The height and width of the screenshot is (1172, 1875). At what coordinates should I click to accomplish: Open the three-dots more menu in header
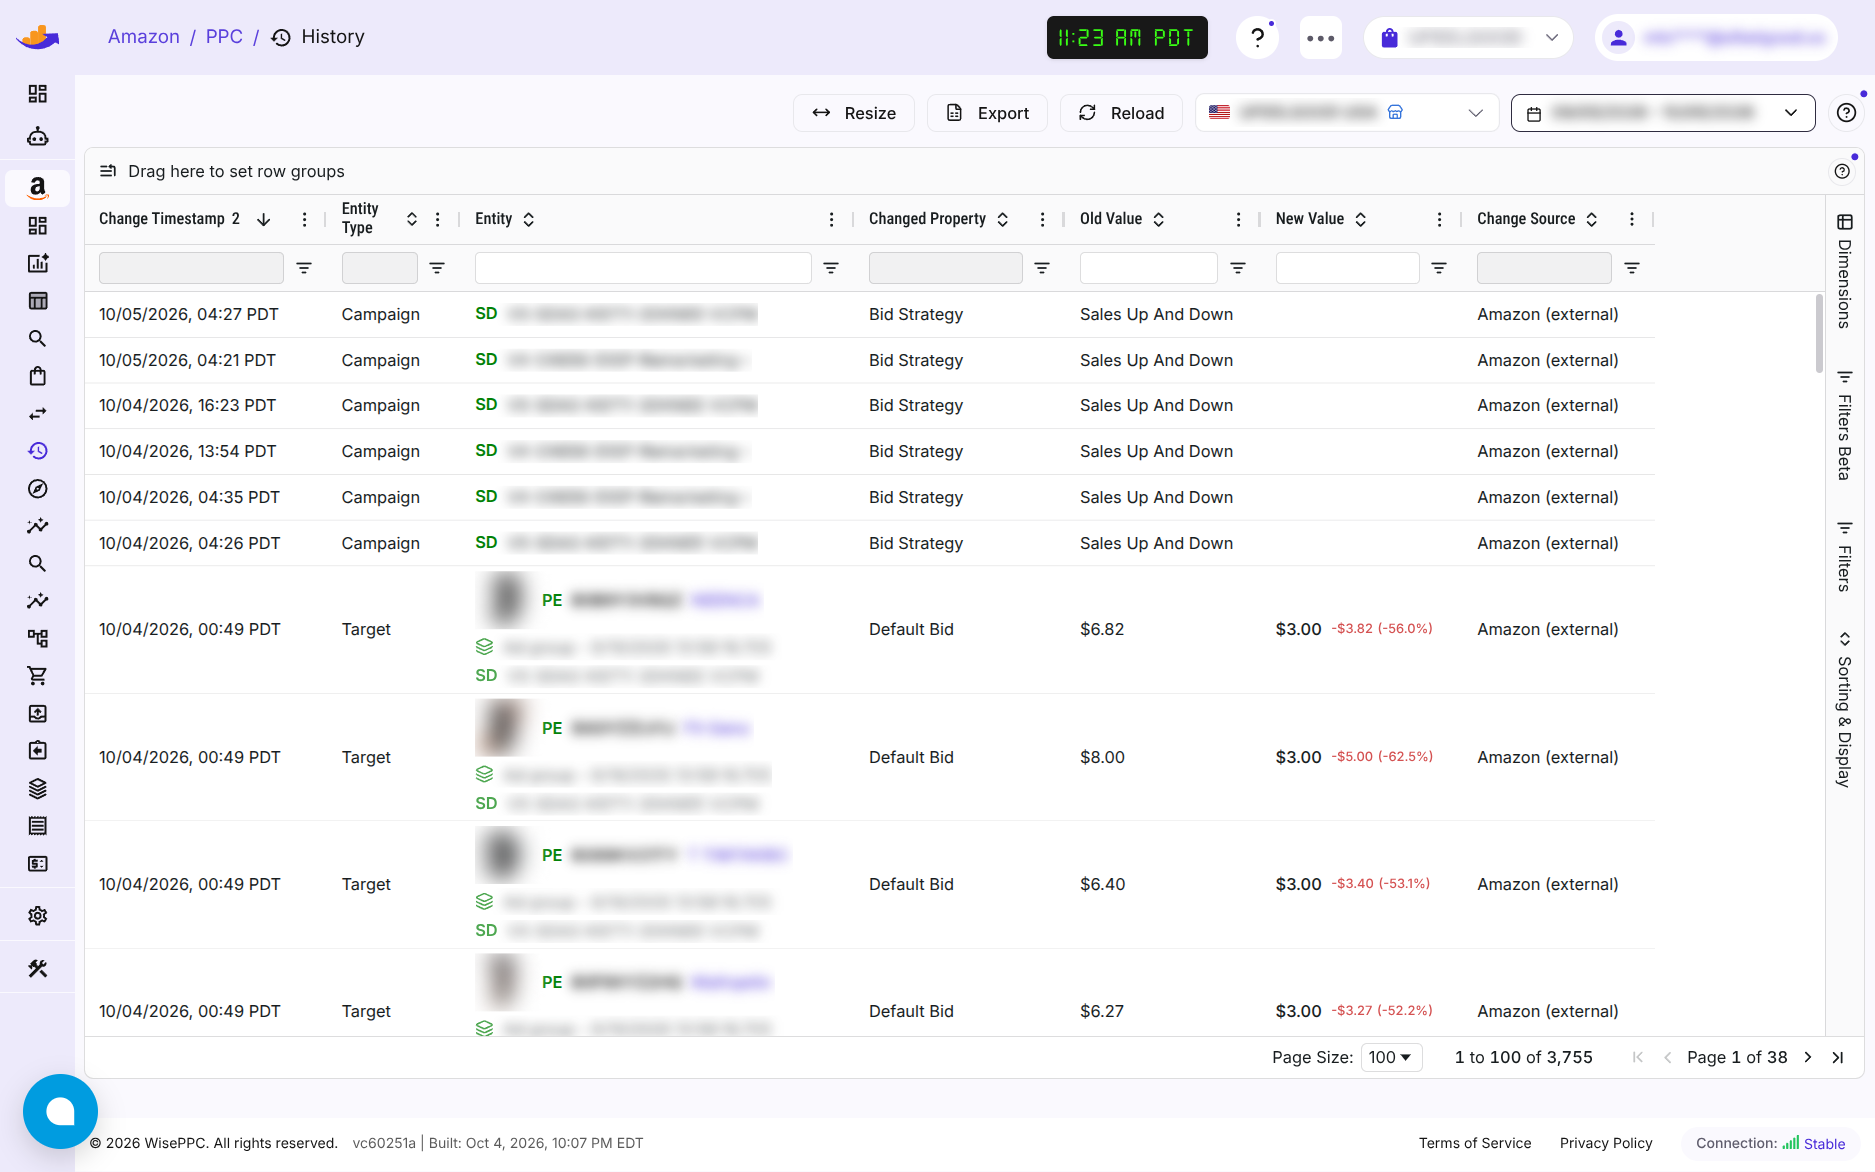point(1320,38)
